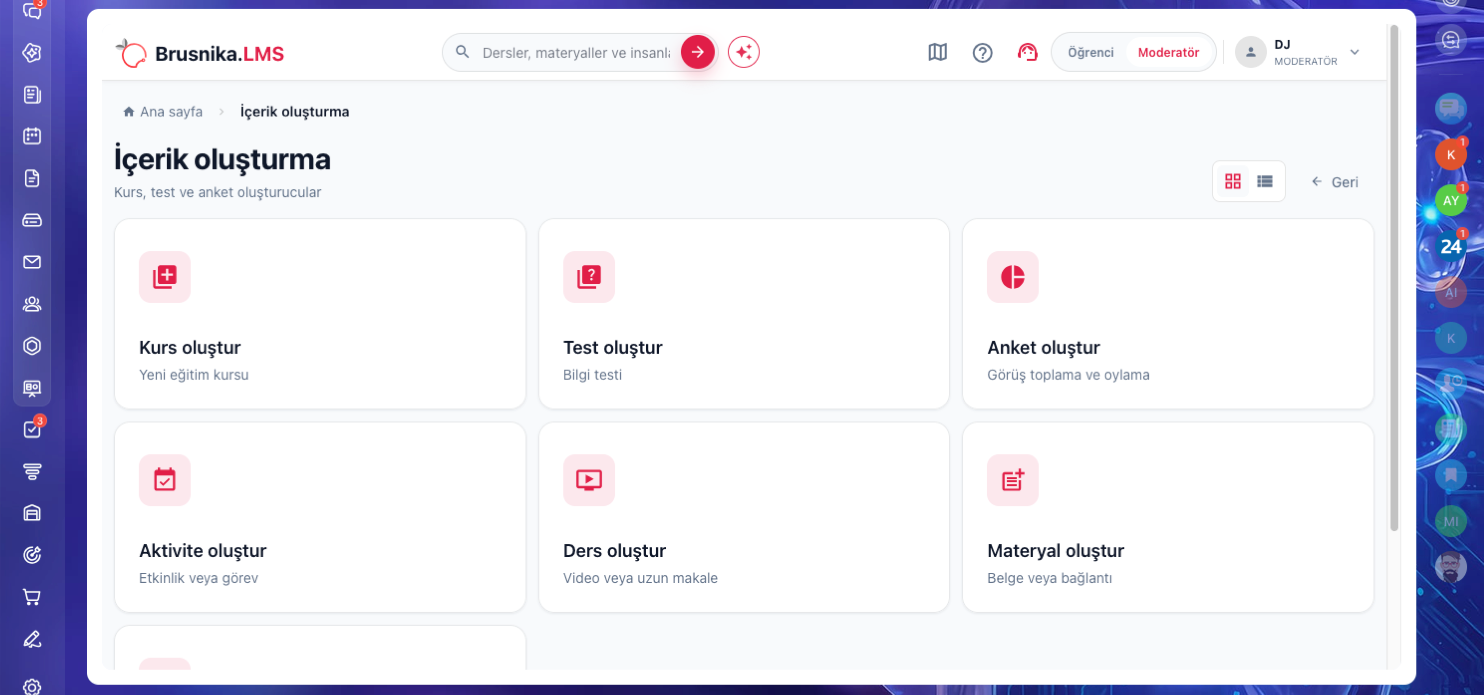Image resolution: width=1484 pixels, height=695 pixels.
Task: Click the Video veya uzun makale subtitle
Action: click(x=641, y=578)
